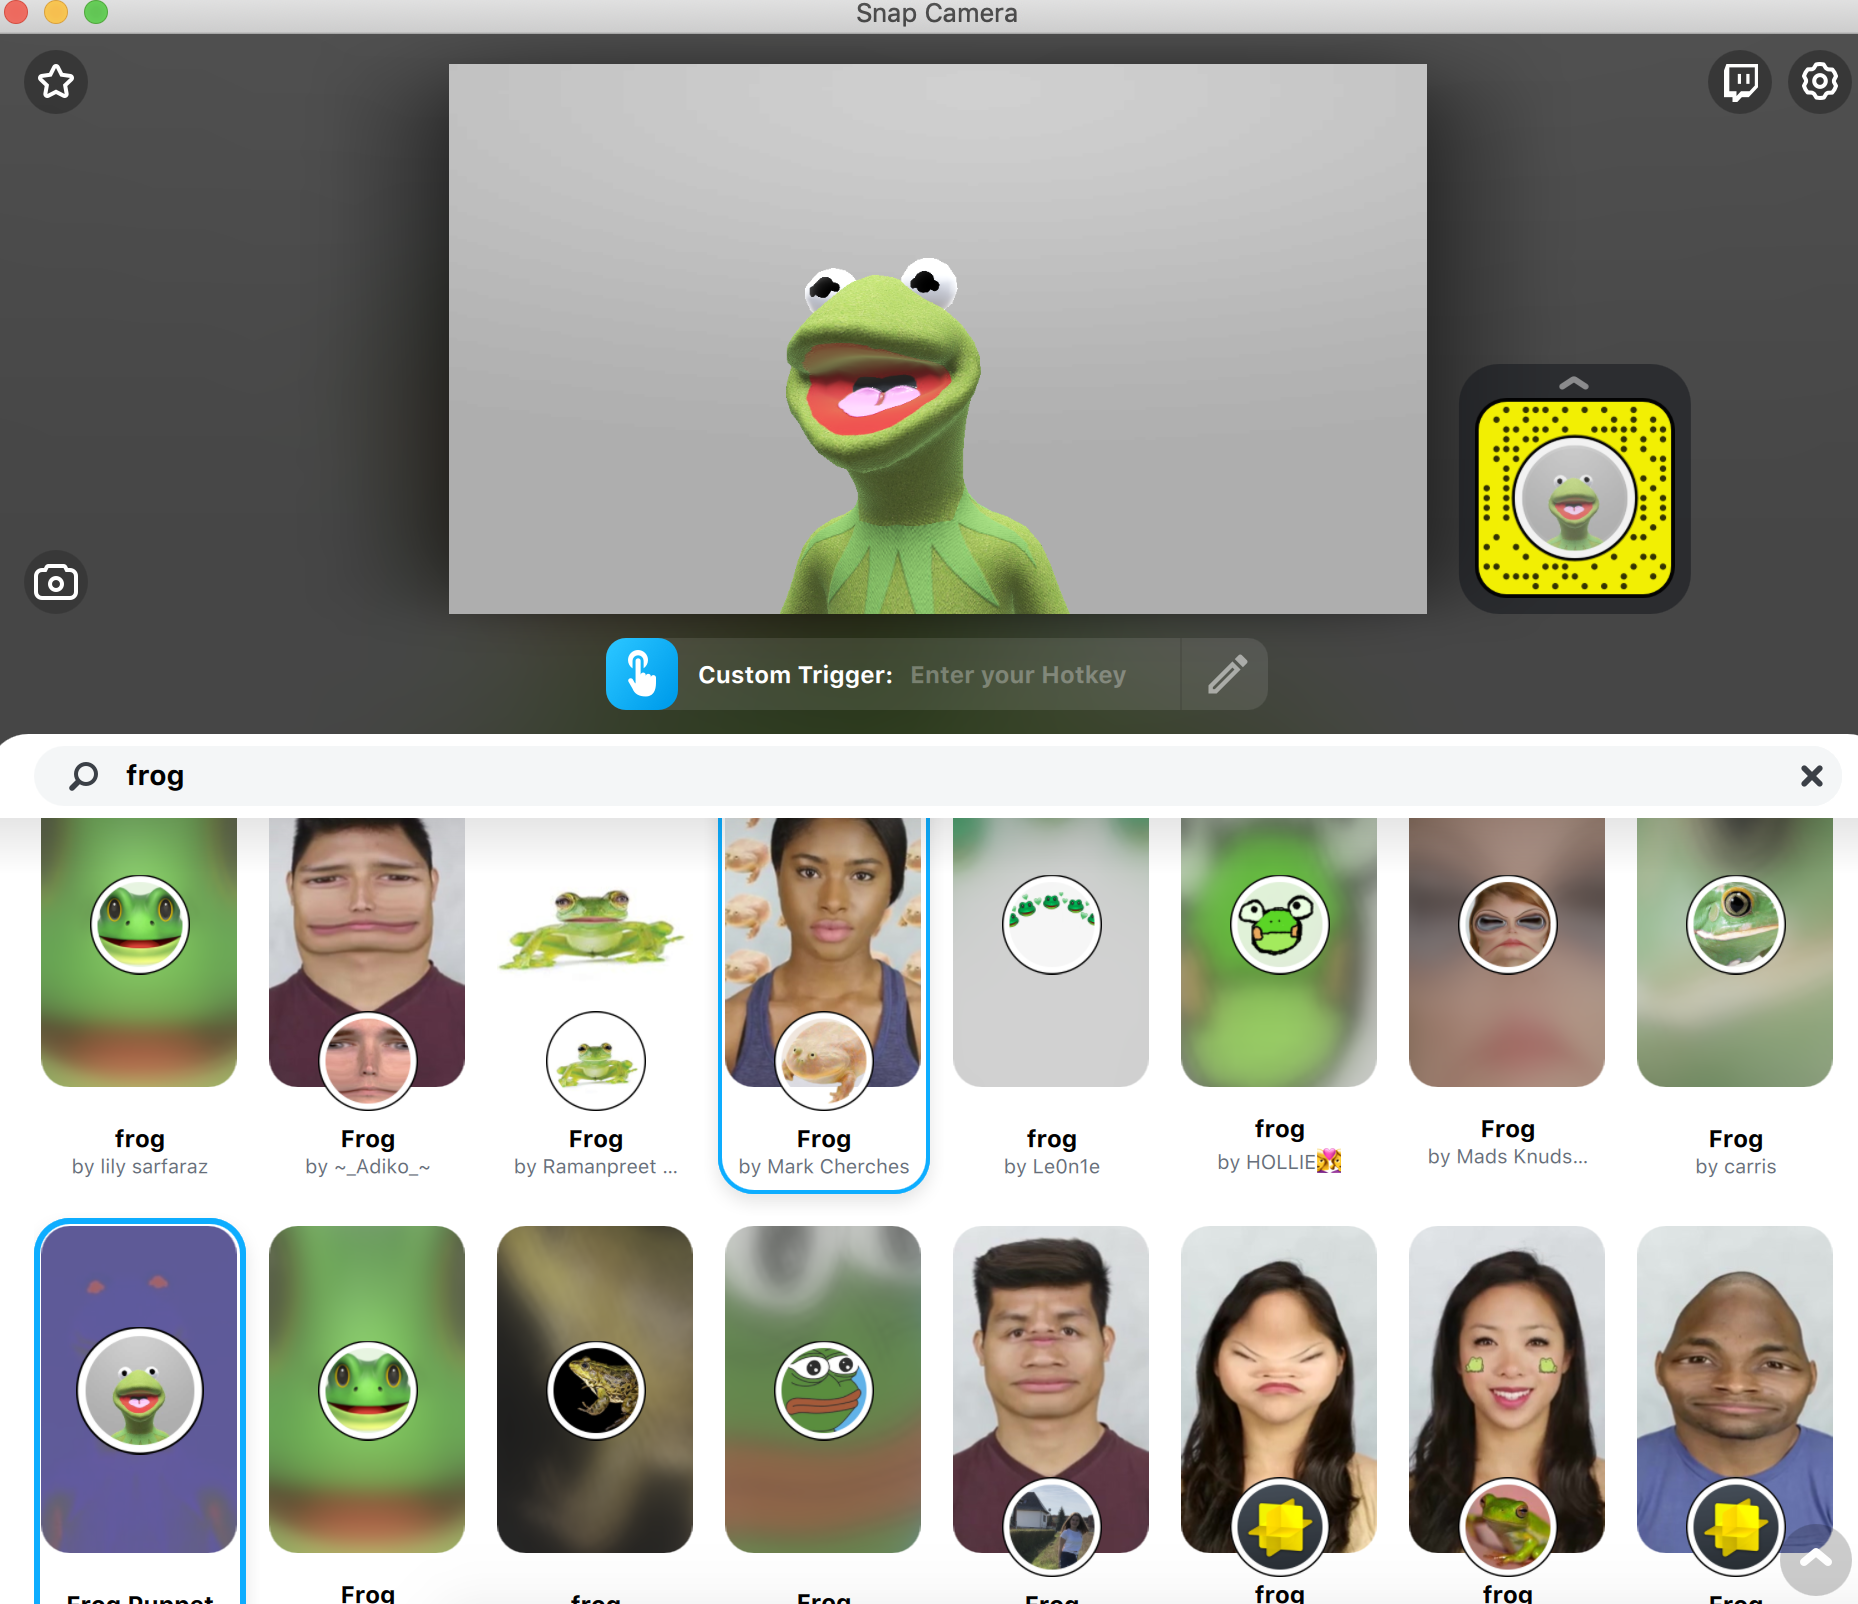The width and height of the screenshot is (1858, 1604).
Task: Click 'by carris' author text
Action: (1736, 1167)
